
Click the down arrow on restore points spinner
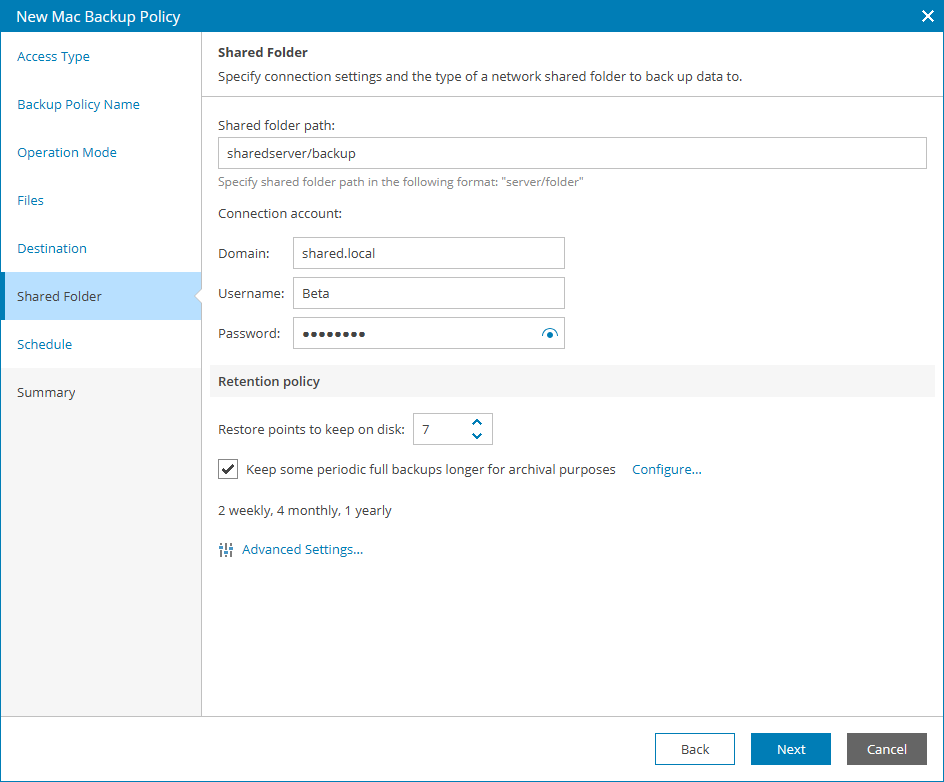477,435
